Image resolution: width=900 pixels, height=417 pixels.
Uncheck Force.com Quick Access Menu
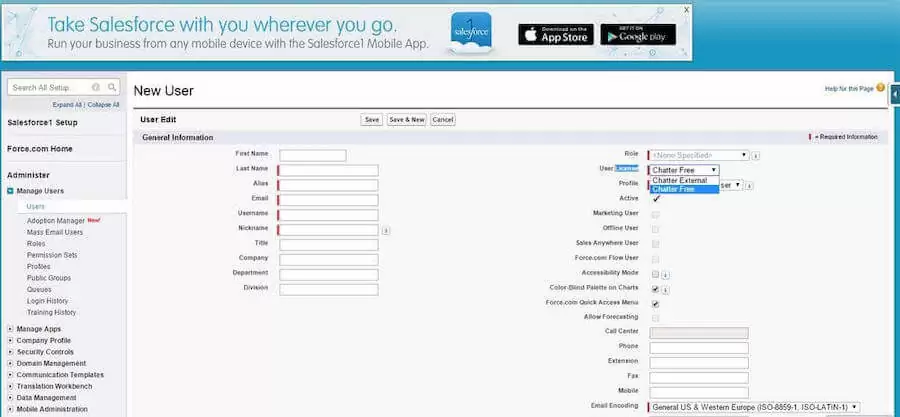point(655,304)
